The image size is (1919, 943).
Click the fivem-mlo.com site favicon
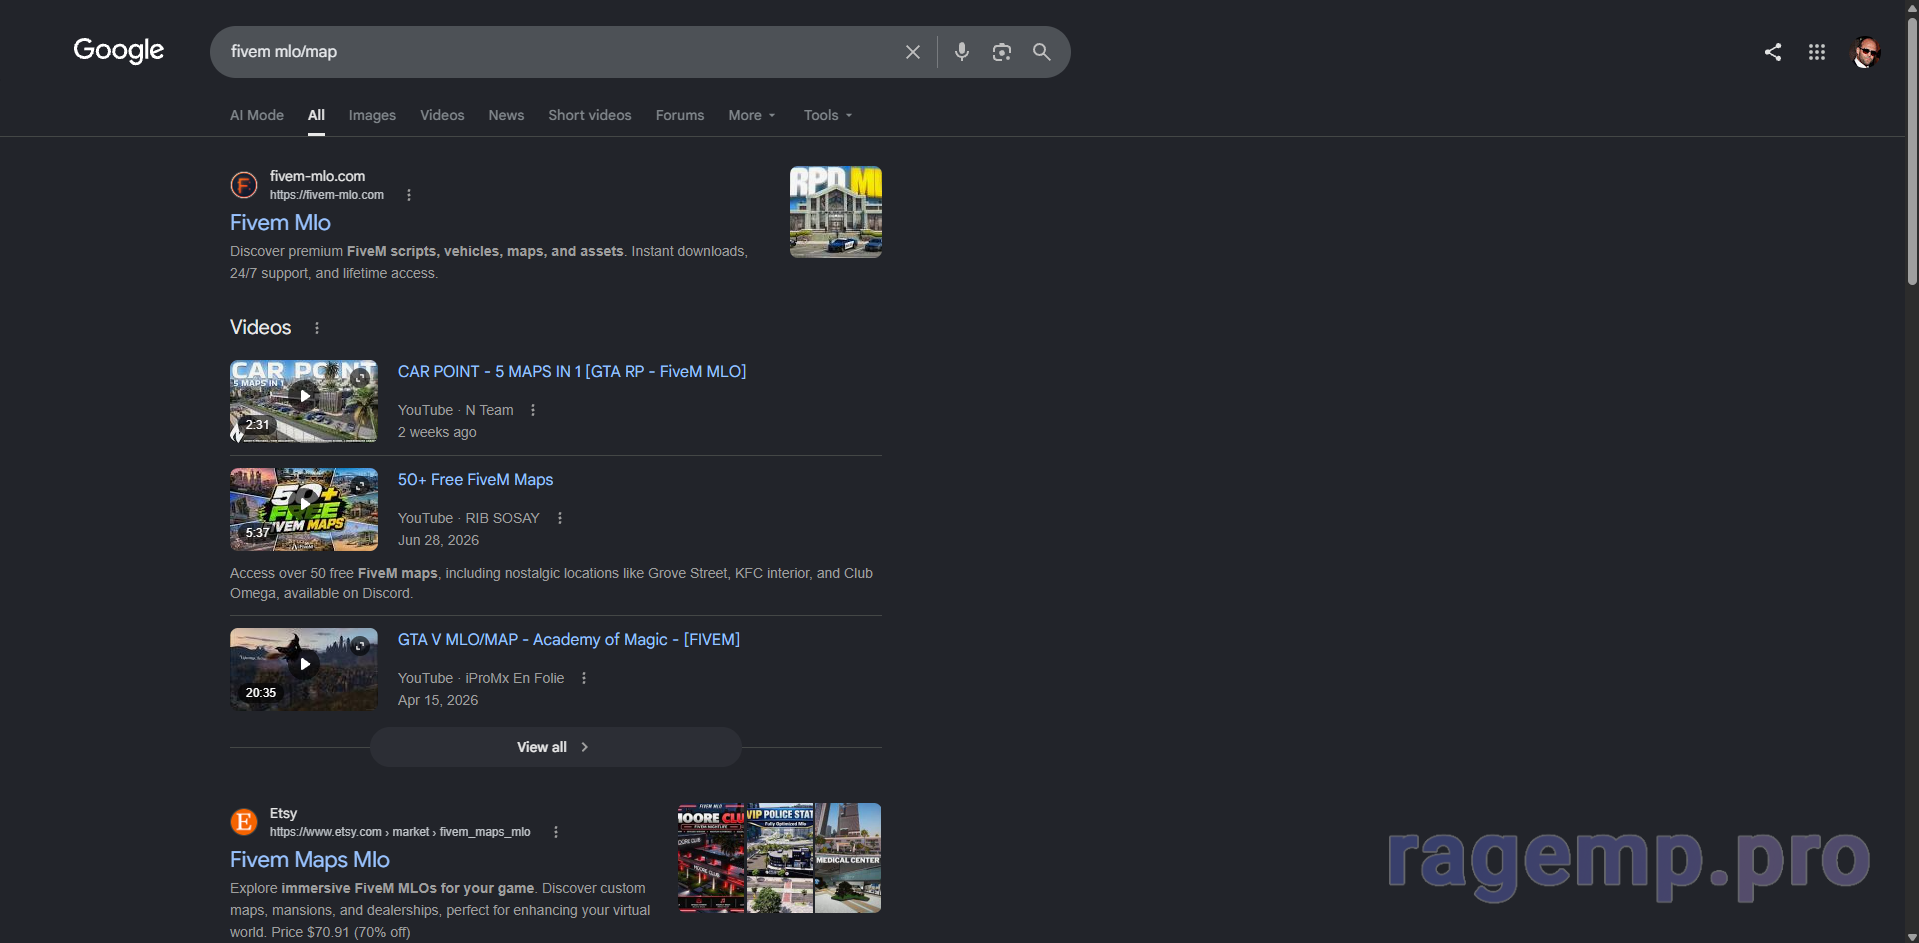[244, 185]
